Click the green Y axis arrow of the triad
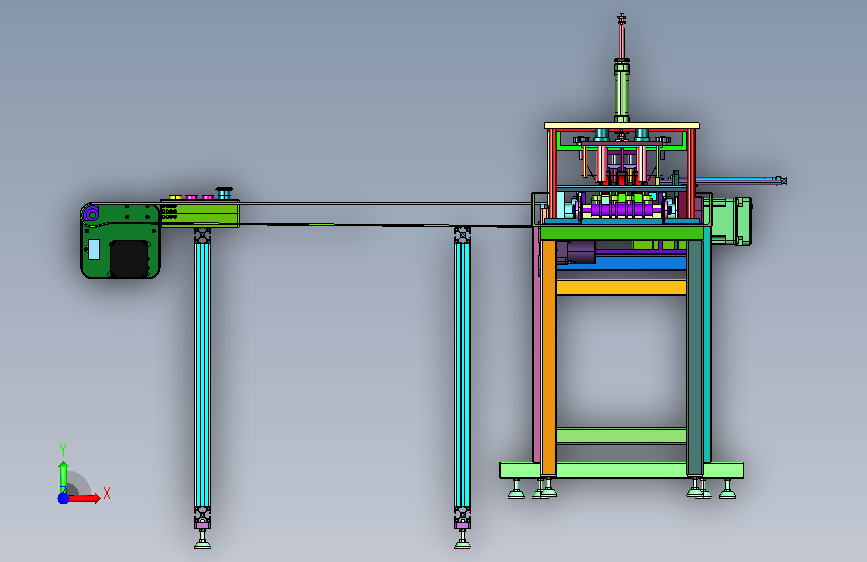The height and width of the screenshot is (562, 867). pos(63,477)
